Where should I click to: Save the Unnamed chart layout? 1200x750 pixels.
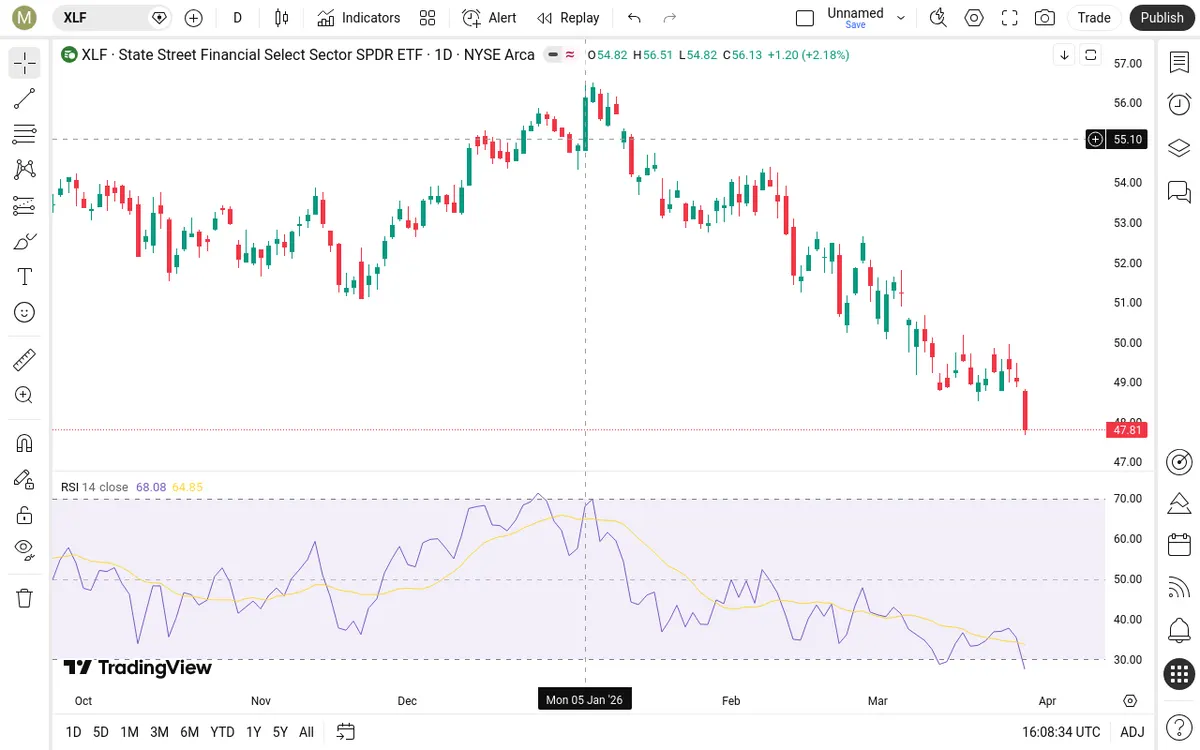(855, 17)
